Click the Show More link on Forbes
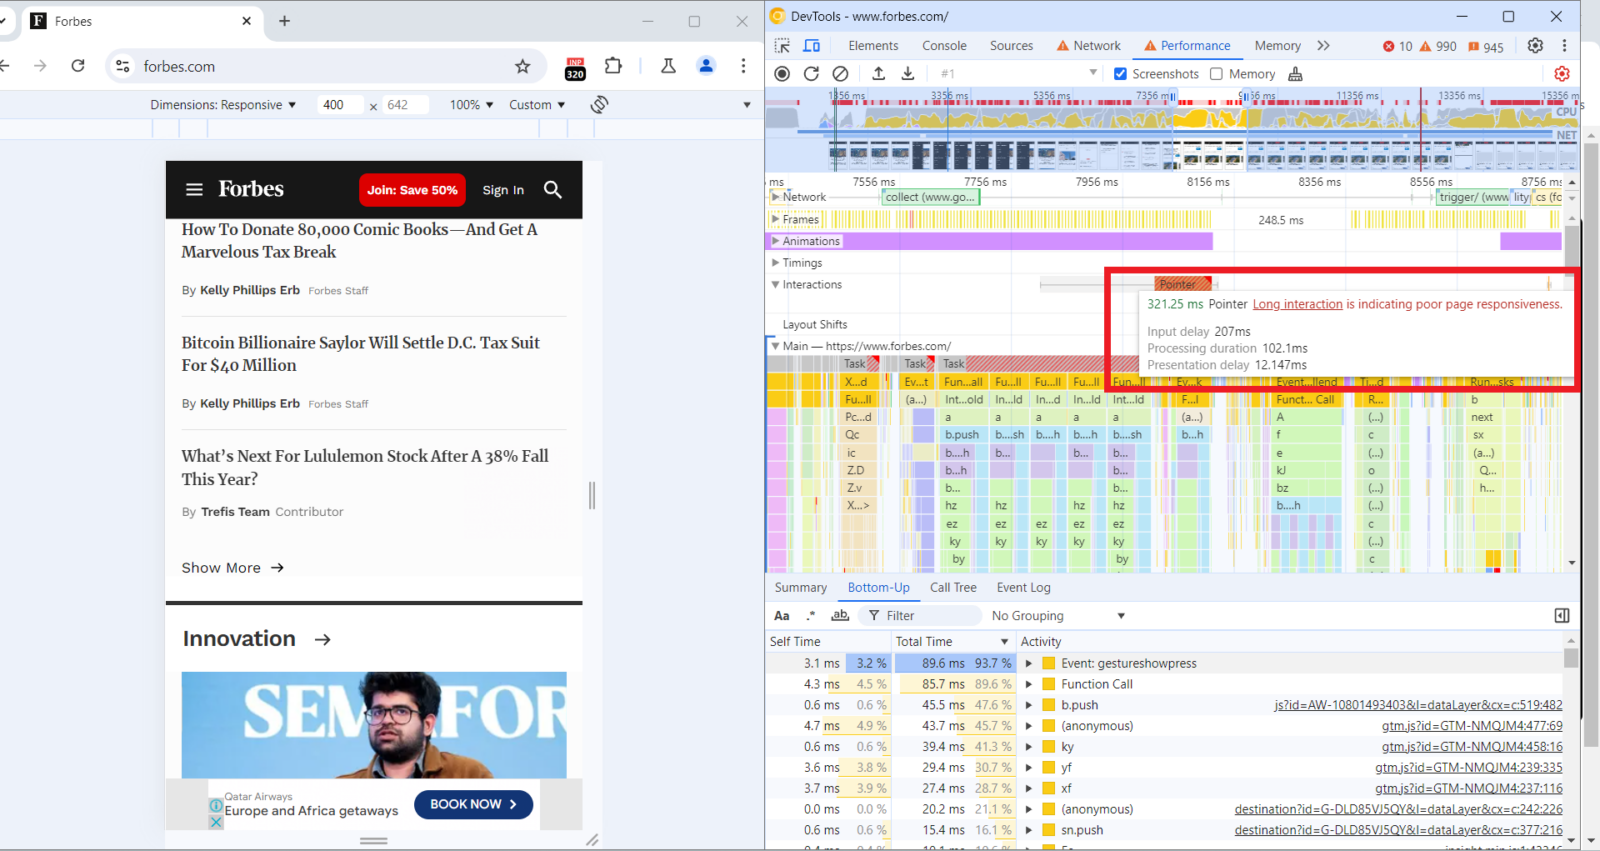Viewport: 1600px width, 851px height. tap(232, 568)
